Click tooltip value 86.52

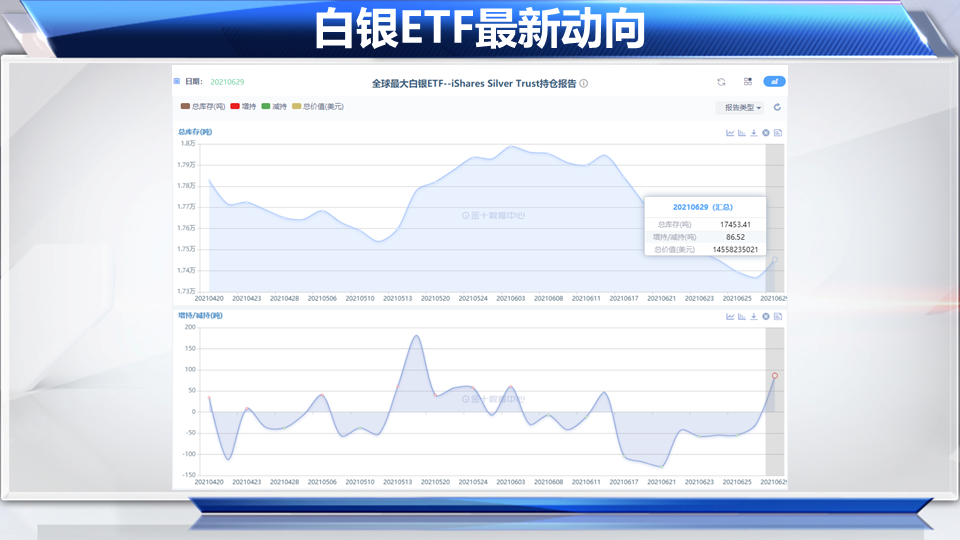pos(735,237)
